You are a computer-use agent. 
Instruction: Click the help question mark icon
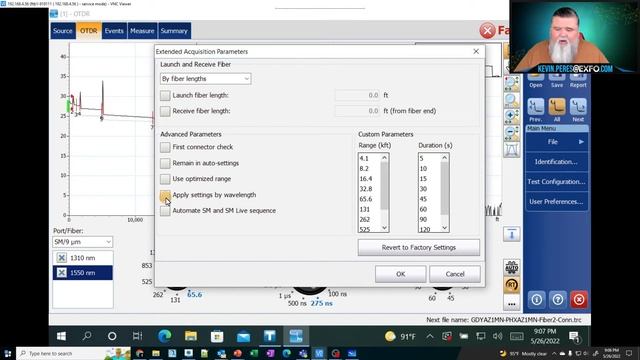(x=558, y=300)
